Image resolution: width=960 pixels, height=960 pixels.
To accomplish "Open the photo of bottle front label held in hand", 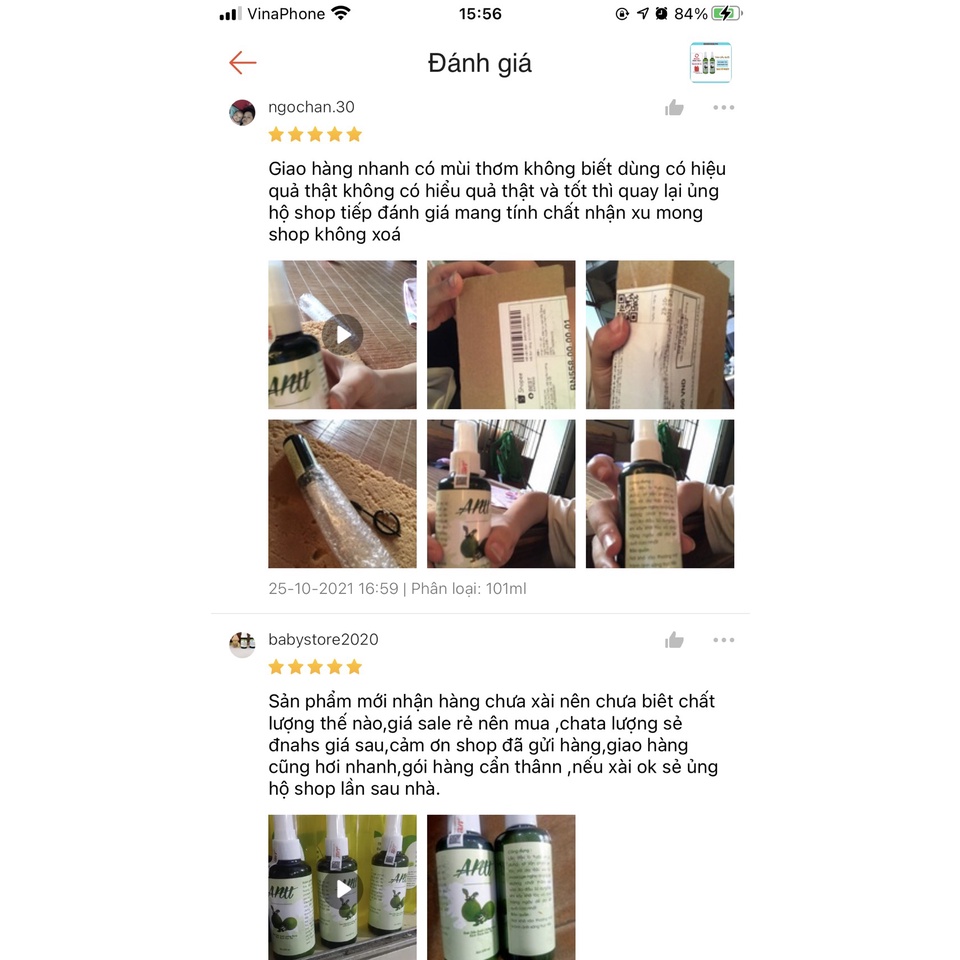I will [501, 494].
